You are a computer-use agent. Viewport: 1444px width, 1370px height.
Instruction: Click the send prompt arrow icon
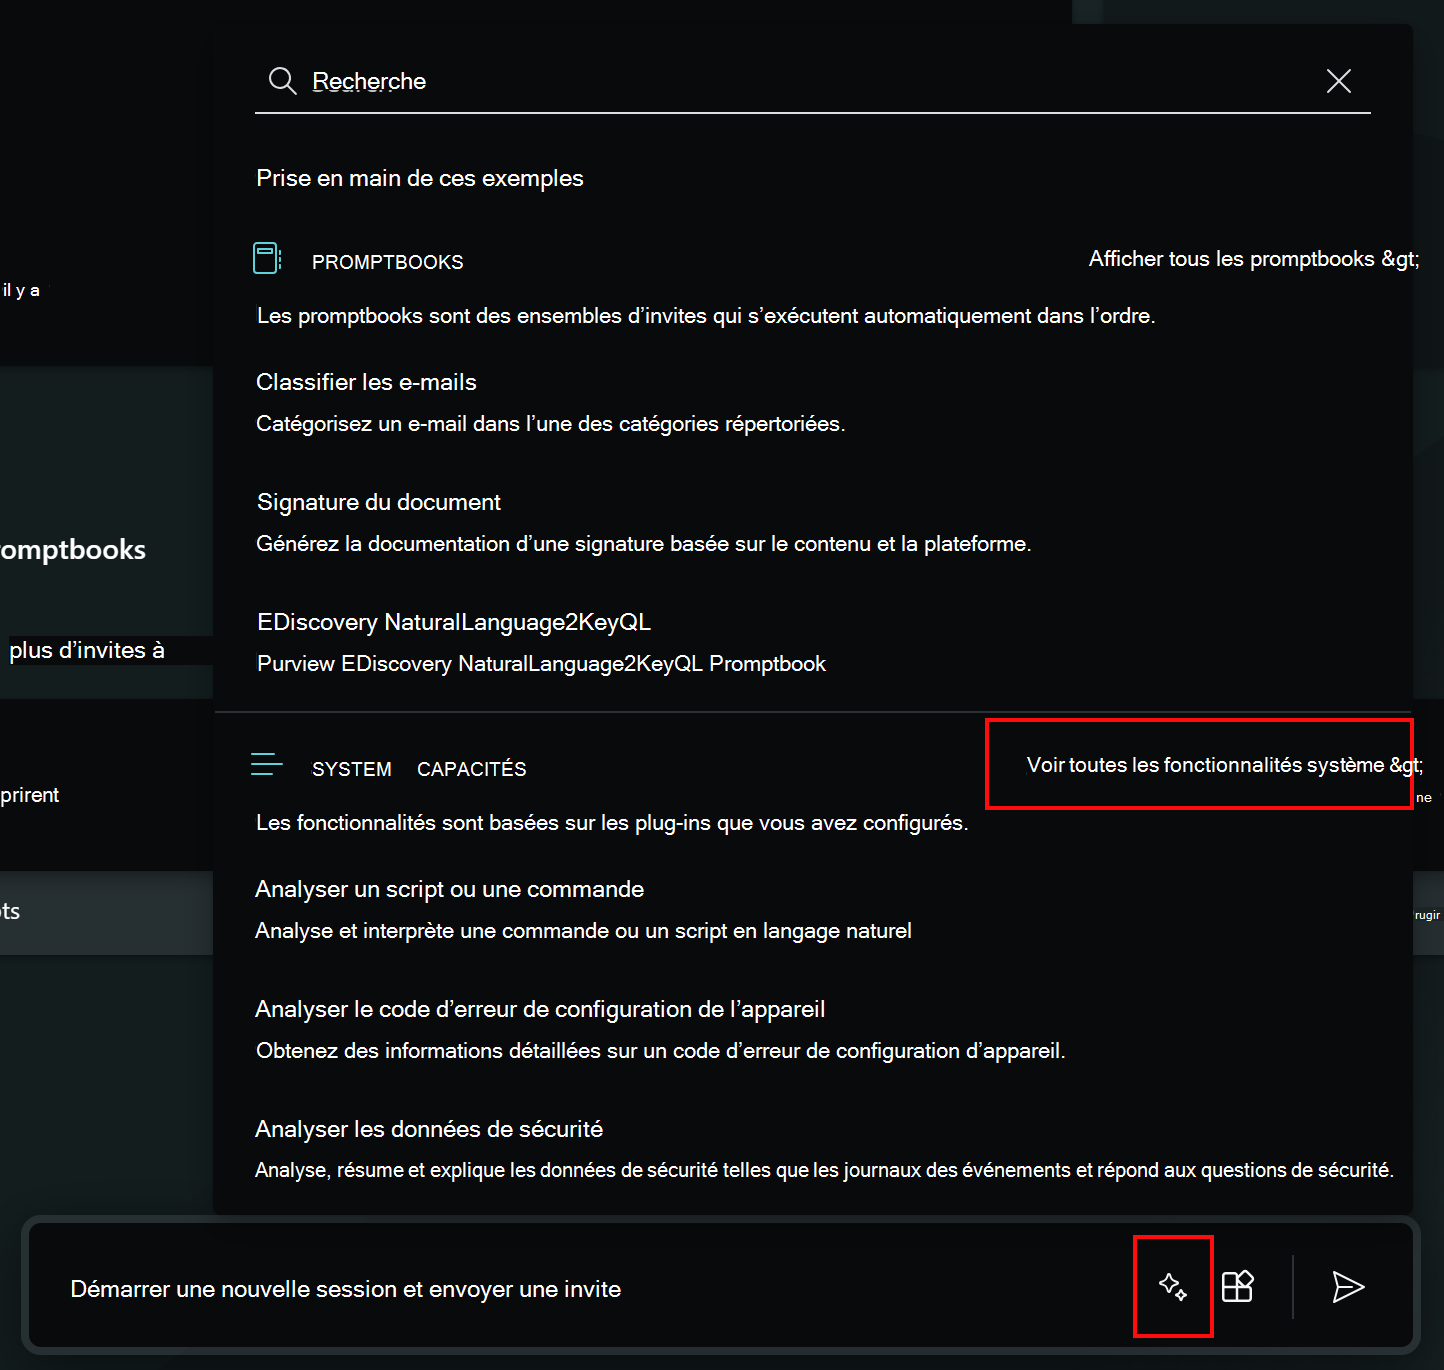[x=1348, y=1287]
